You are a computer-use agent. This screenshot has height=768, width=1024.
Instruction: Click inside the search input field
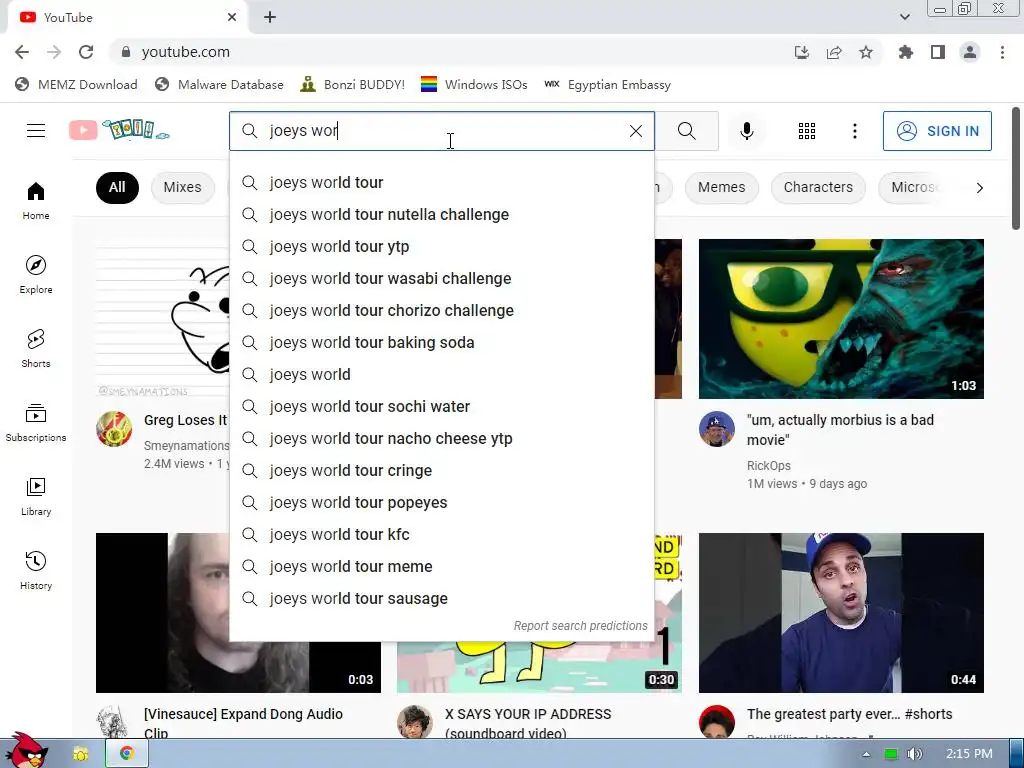tap(444, 131)
